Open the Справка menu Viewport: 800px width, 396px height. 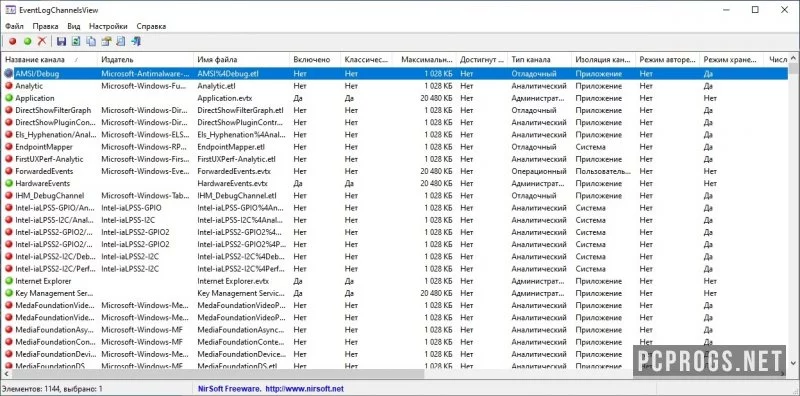(151, 26)
